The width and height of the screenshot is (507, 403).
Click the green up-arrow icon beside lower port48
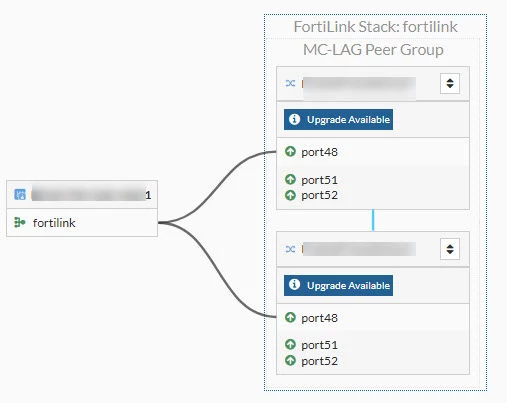290,317
